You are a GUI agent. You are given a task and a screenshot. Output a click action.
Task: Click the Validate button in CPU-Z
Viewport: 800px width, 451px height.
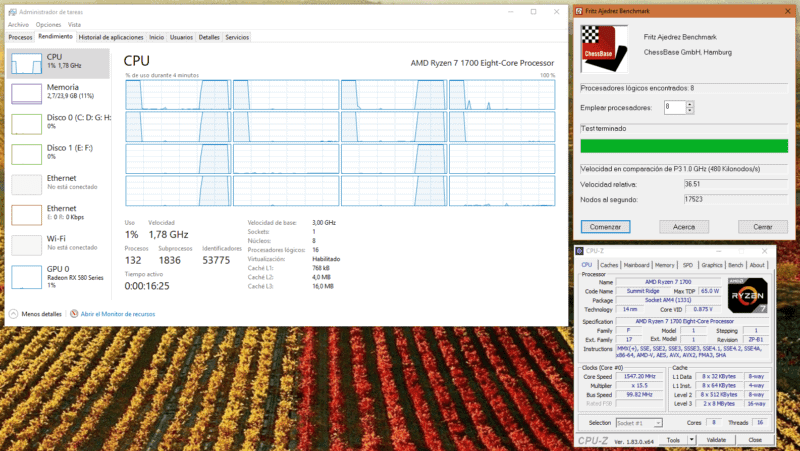click(716, 440)
